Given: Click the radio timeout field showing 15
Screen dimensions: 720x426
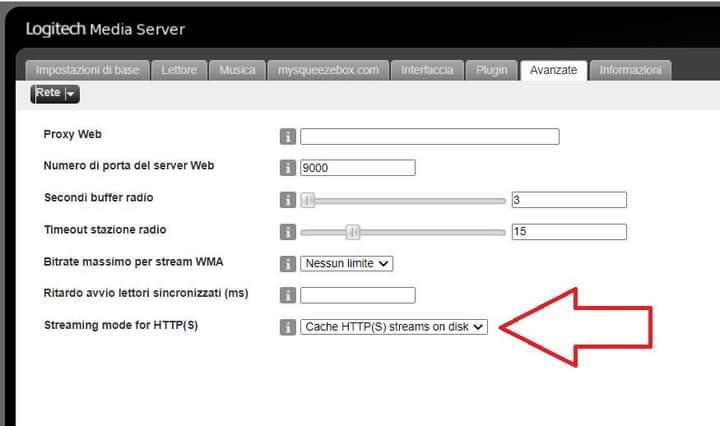Looking at the screenshot, I should tap(569, 232).
